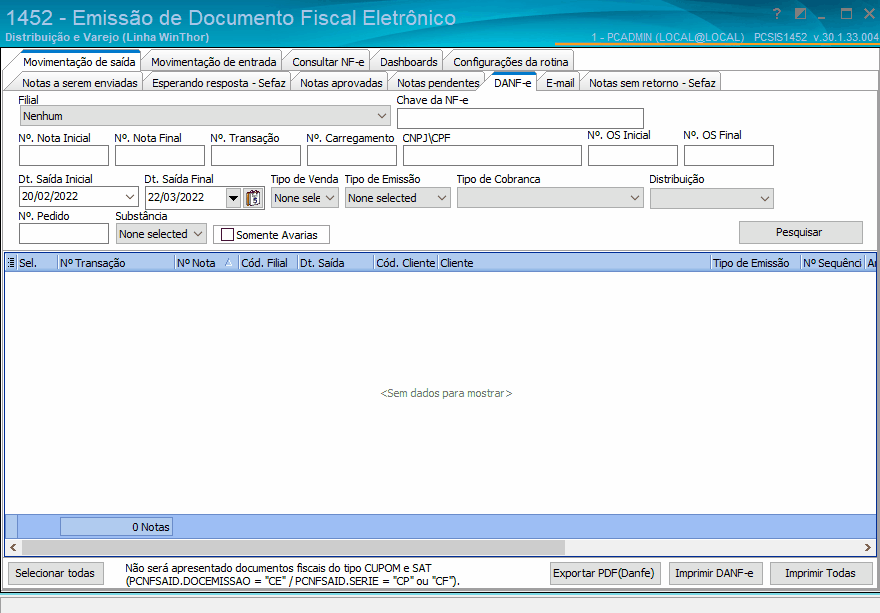880x613 pixels.
Task: Click the window theme toggle icon
Action: (801, 13)
